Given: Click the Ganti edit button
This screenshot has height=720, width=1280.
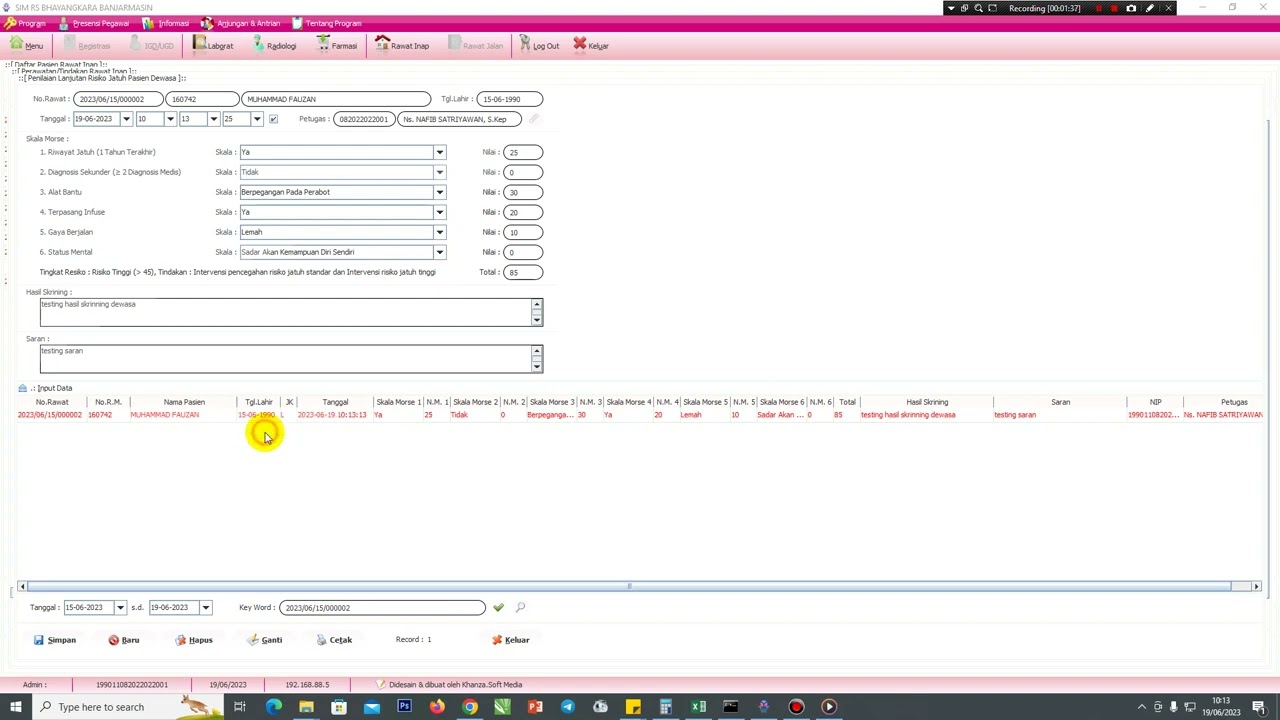Looking at the screenshot, I should tap(265, 640).
